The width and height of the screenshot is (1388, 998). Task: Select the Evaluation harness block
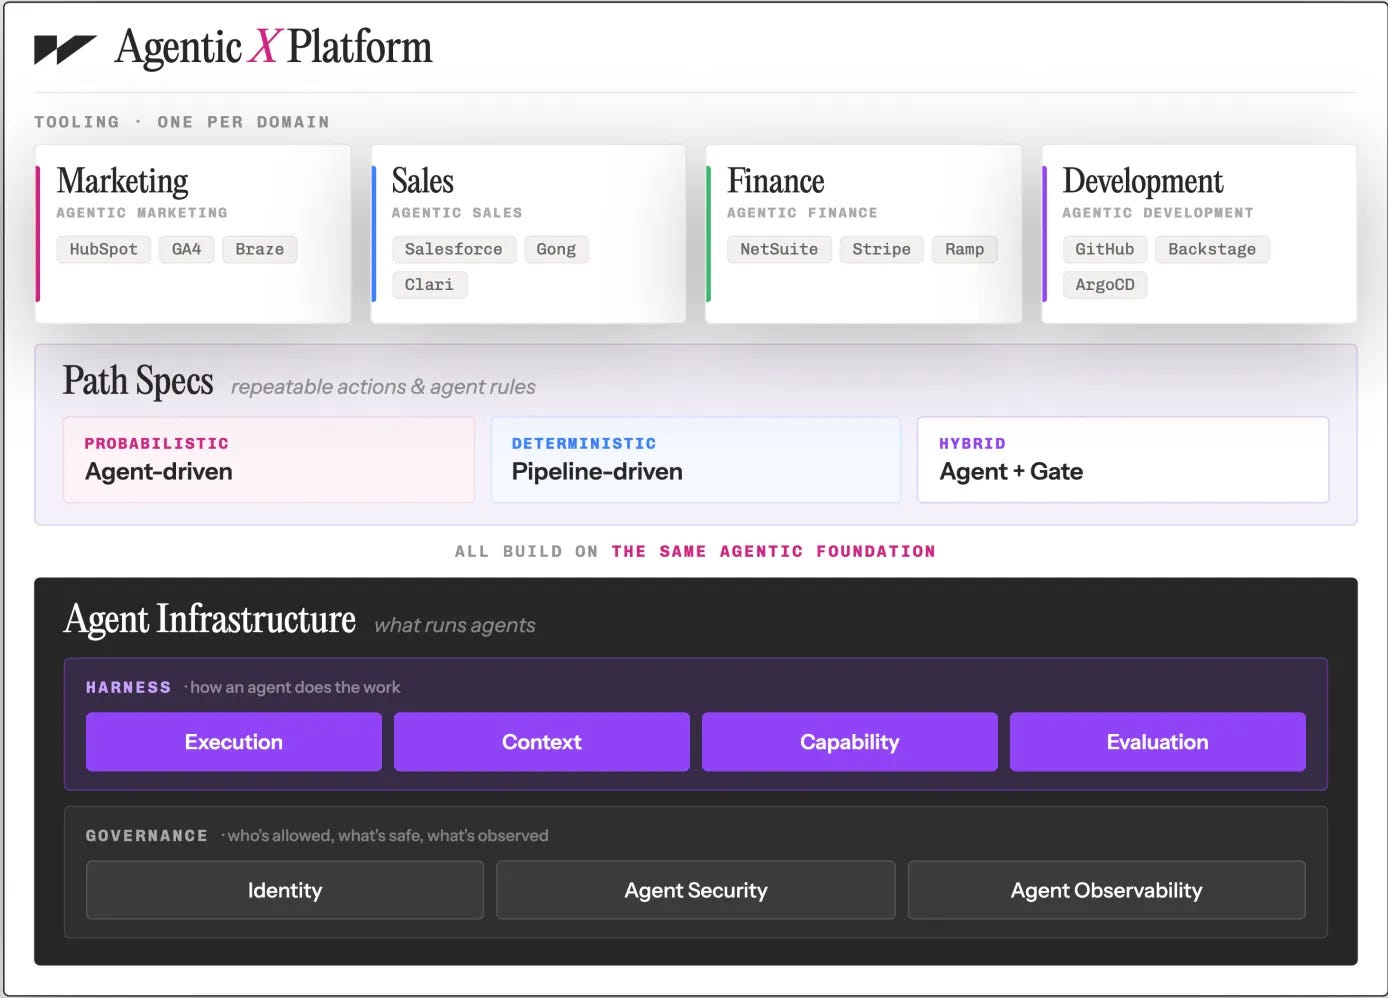coord(1158,742)
